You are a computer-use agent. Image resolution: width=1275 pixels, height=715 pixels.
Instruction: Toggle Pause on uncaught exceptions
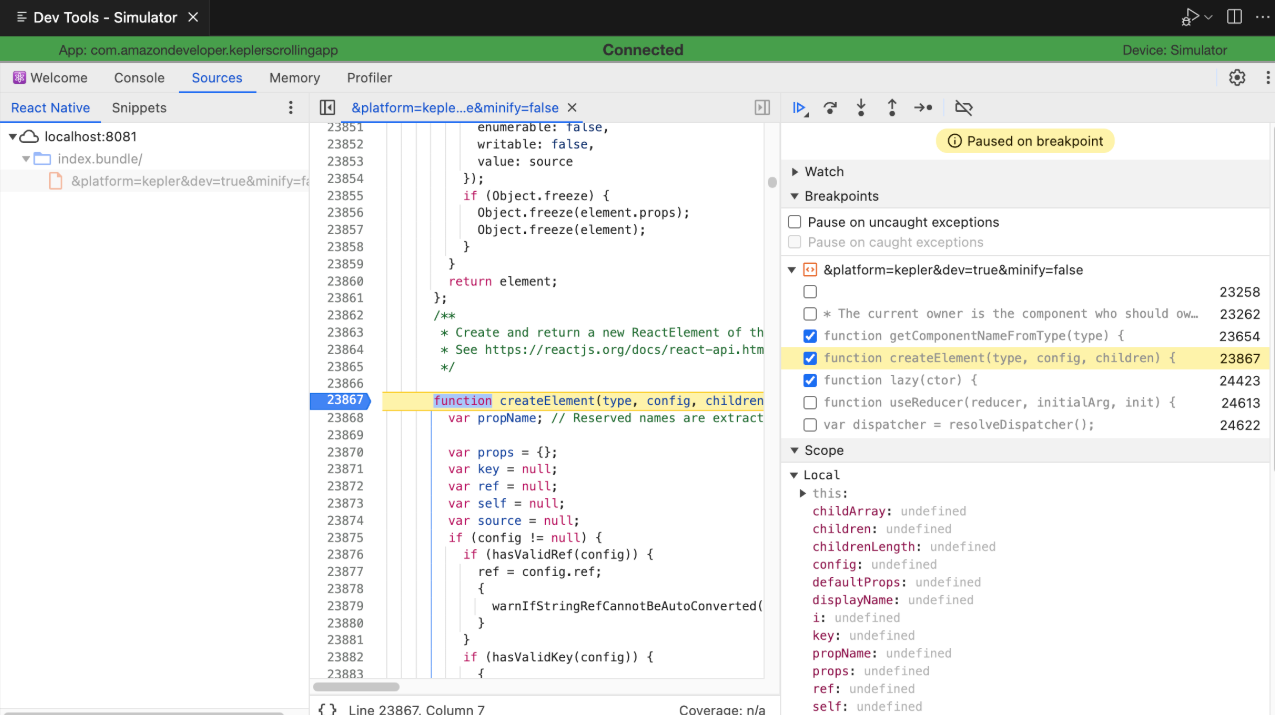coord(795,222)
